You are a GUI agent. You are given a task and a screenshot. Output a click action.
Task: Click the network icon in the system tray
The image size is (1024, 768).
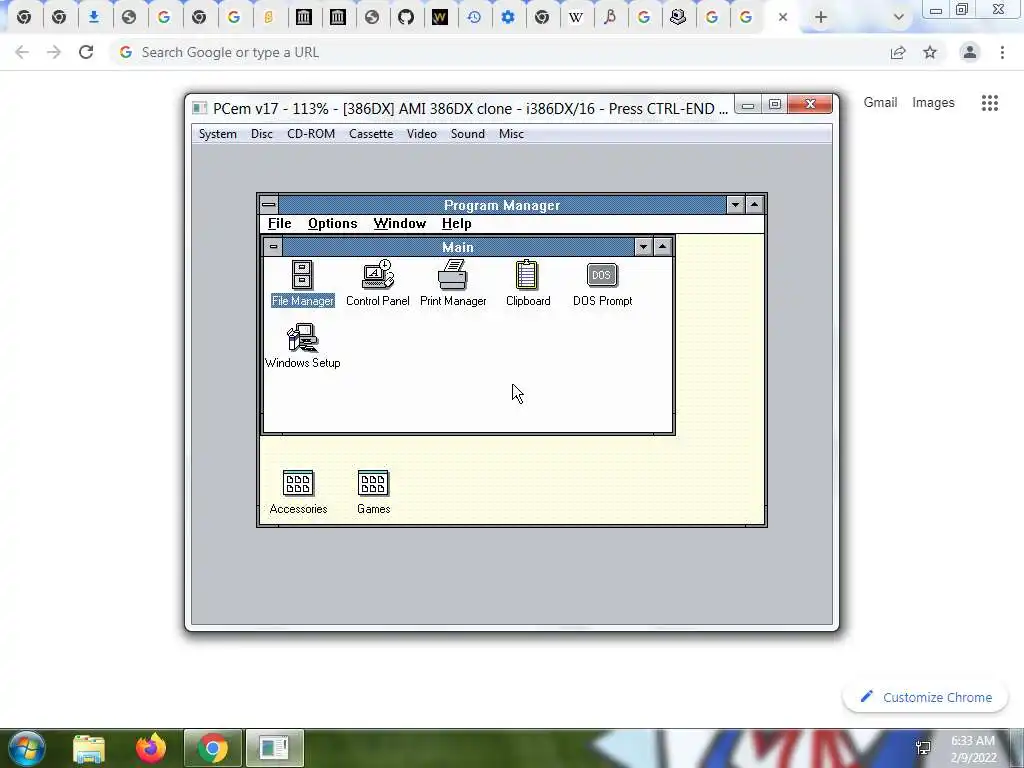[x=923, y=748]
